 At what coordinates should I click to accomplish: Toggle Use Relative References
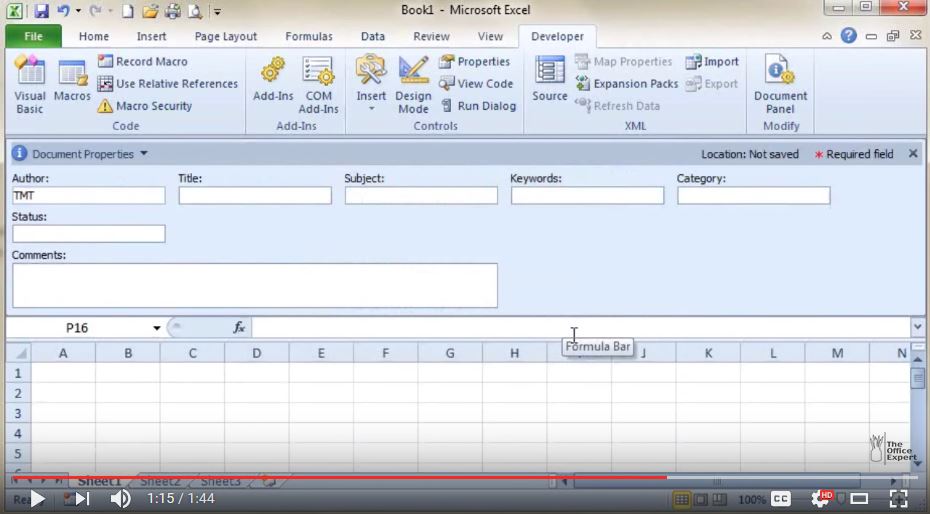[x=167, y=84]
